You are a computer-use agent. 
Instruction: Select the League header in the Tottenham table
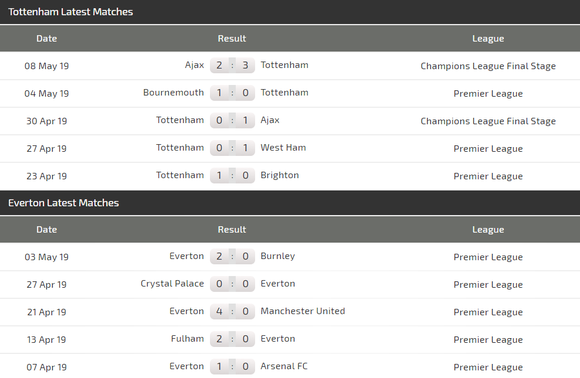coord(488,39)
